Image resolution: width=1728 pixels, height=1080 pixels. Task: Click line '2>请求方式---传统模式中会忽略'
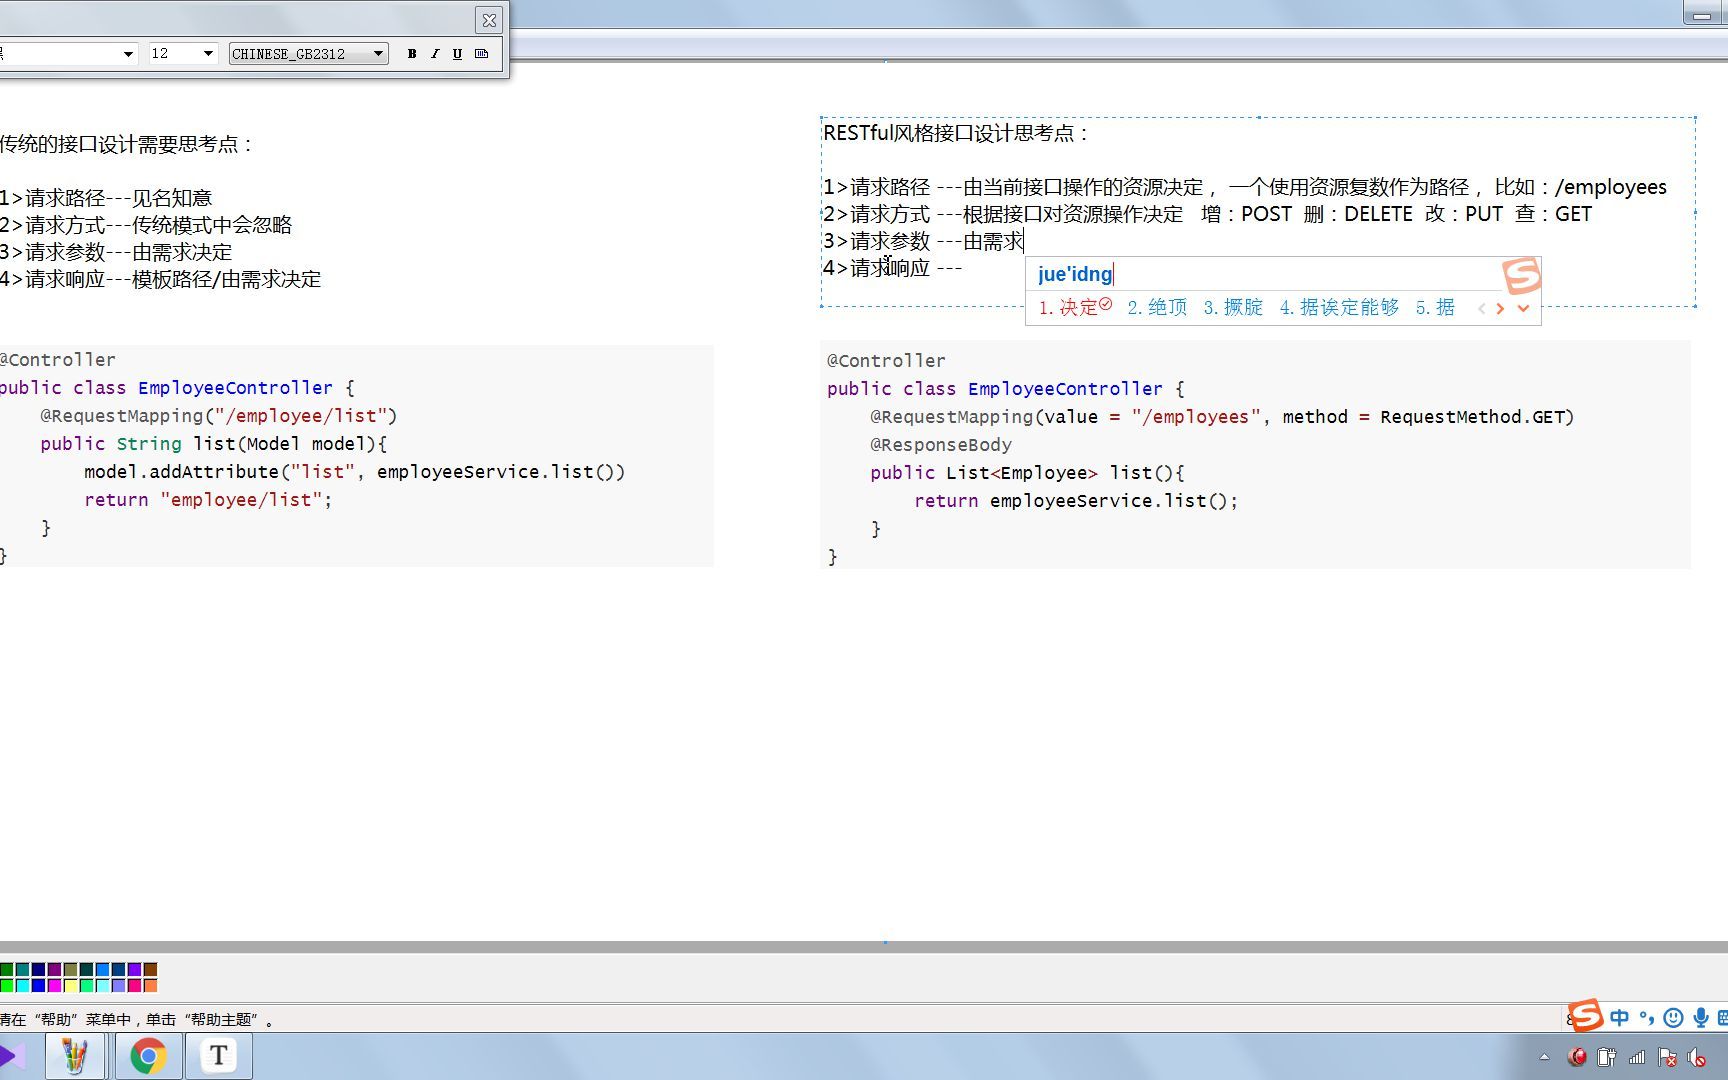[146, 225]
